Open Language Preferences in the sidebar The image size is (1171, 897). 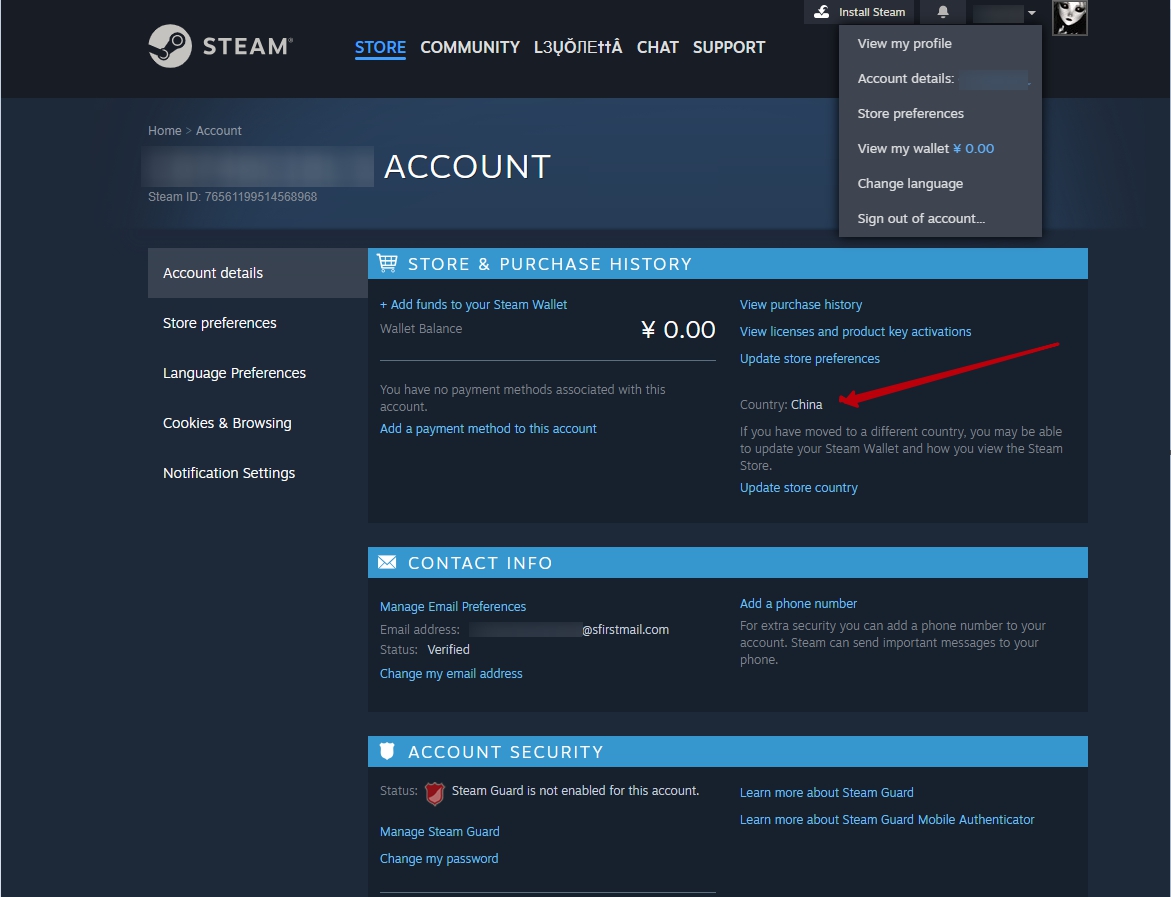tap(258, 373)
